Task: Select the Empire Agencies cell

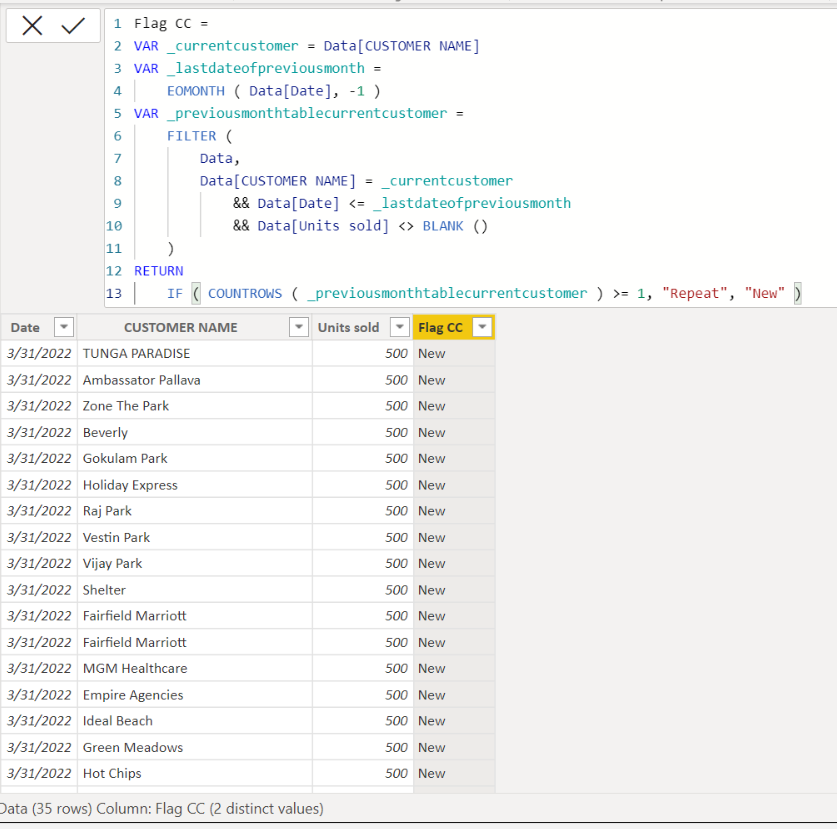Action: click(195, 694)
